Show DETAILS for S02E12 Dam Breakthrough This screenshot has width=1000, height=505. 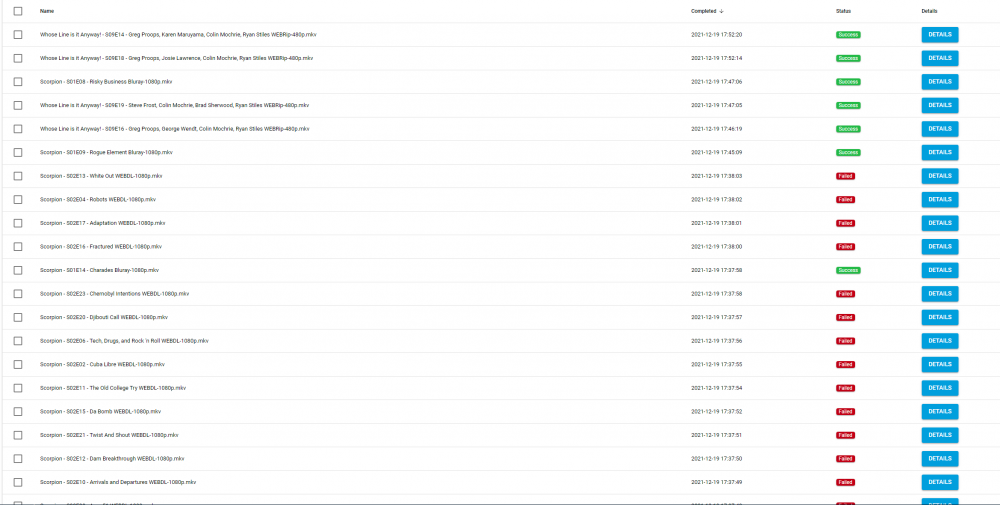coord(939,459)
